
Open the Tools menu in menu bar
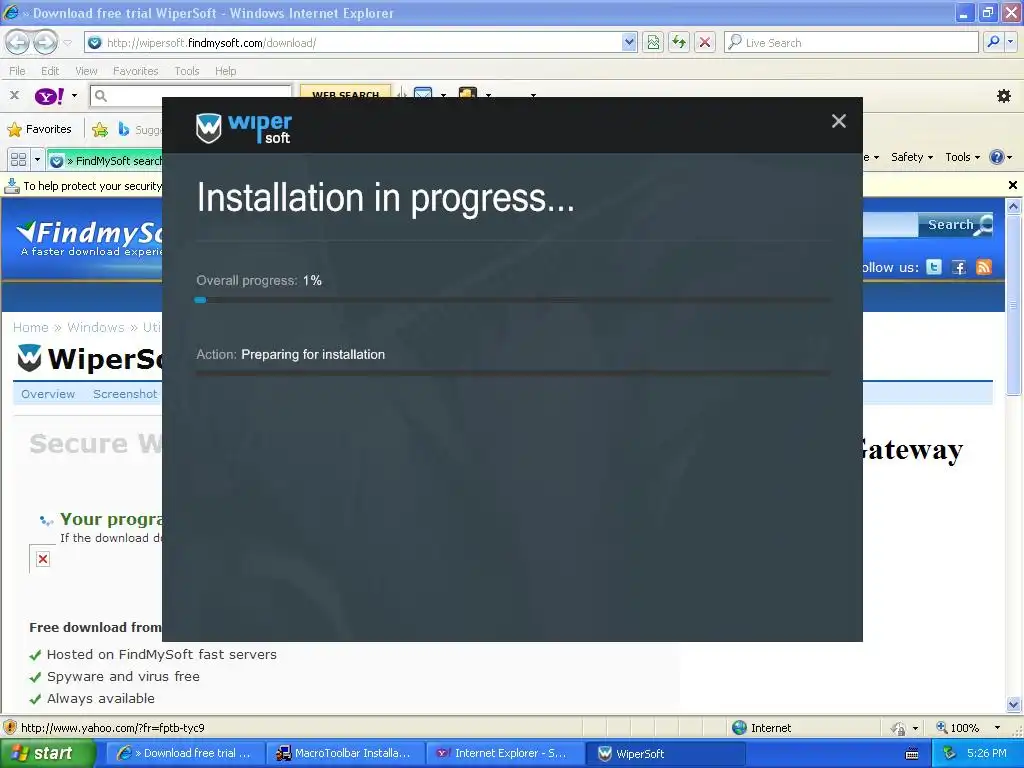pyautogui.click(x=186, y=71)
